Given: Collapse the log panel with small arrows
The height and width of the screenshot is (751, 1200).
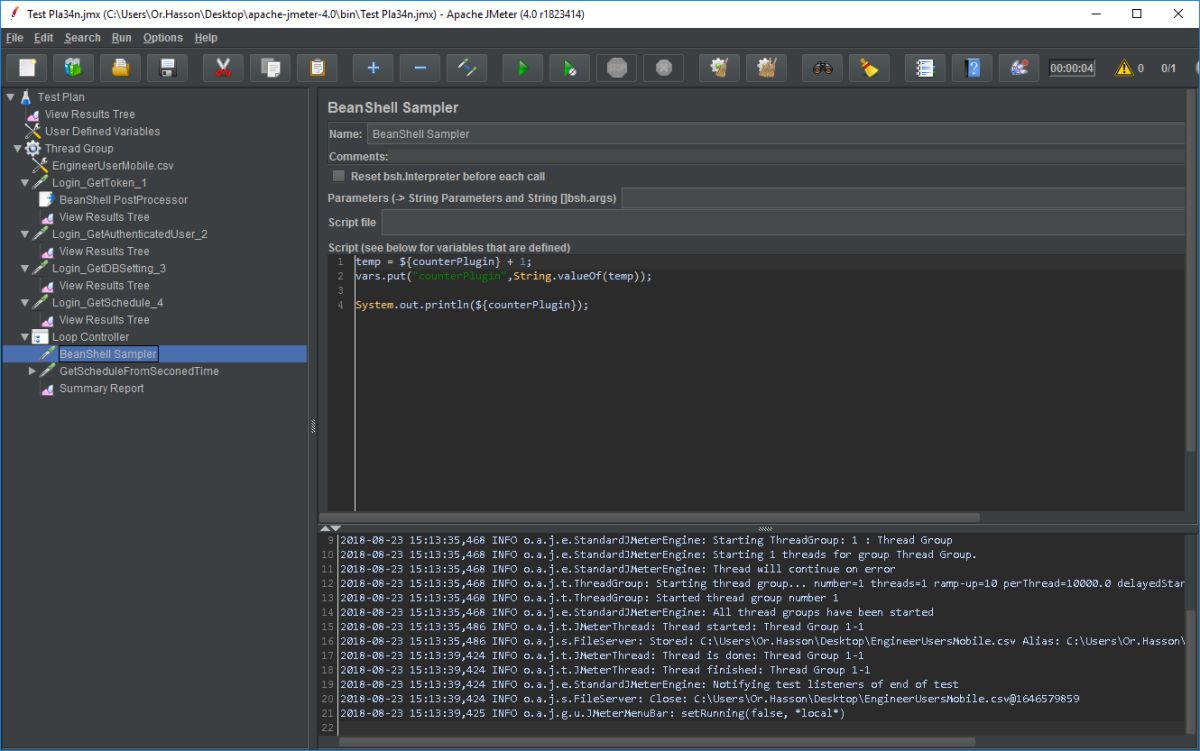Looking at the screenshot, I should click(x=330, y=528).
